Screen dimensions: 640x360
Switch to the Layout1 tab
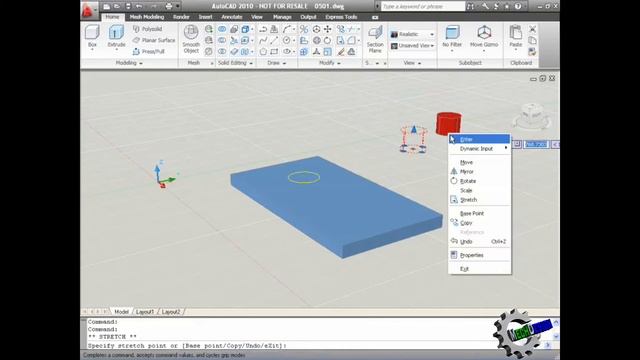tap(145, 312)
